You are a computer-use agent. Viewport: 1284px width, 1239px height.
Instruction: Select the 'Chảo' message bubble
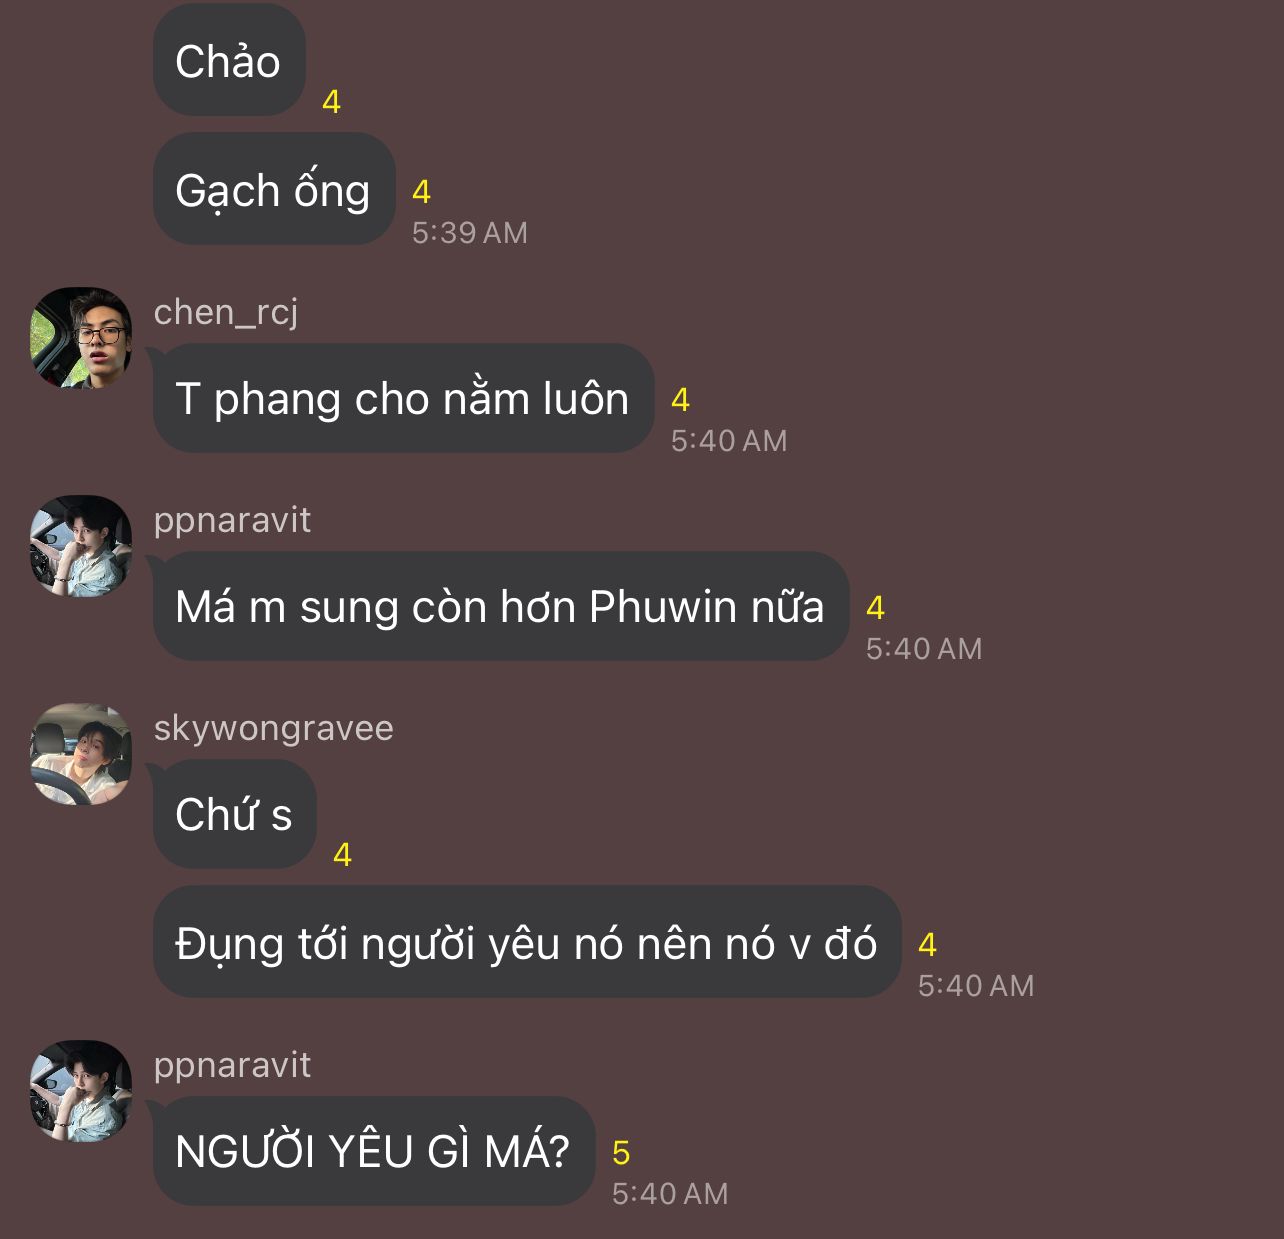click(229, 62)
